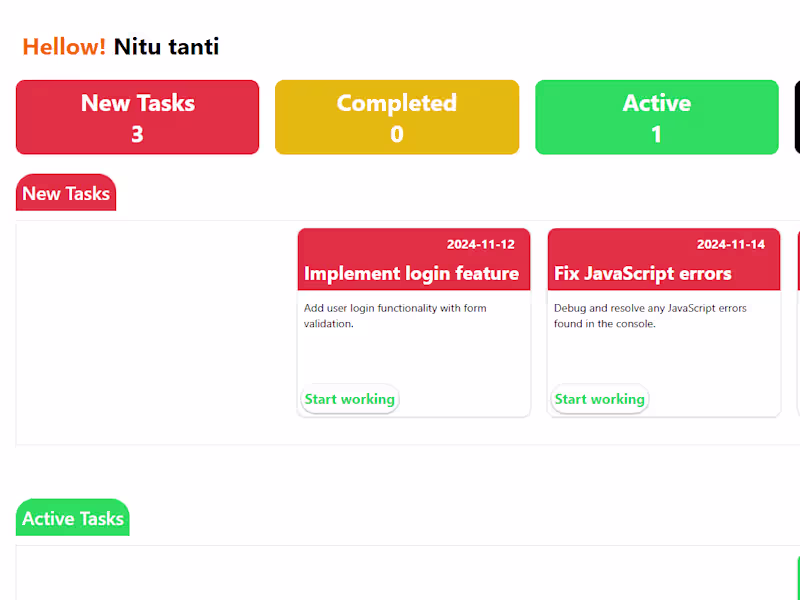Click the Fix JavaScript errors title
Screen dimensions: 800x600
643,273
